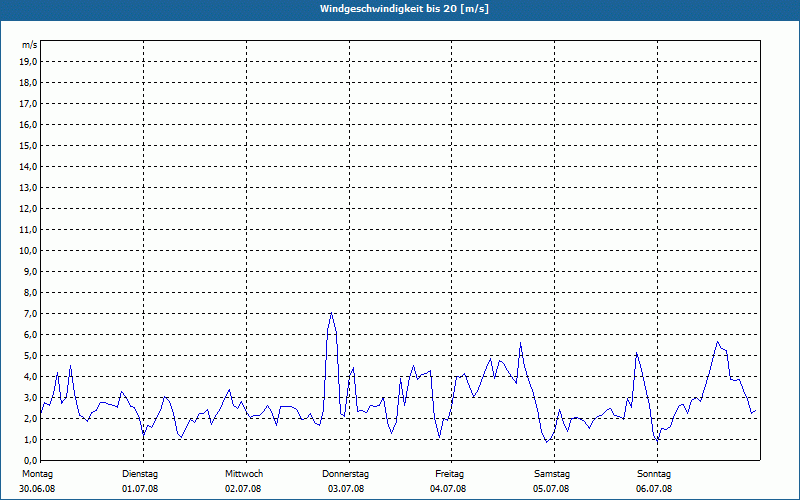
Task: Click the 'm/s' unit label
Action: click(30, 45)
